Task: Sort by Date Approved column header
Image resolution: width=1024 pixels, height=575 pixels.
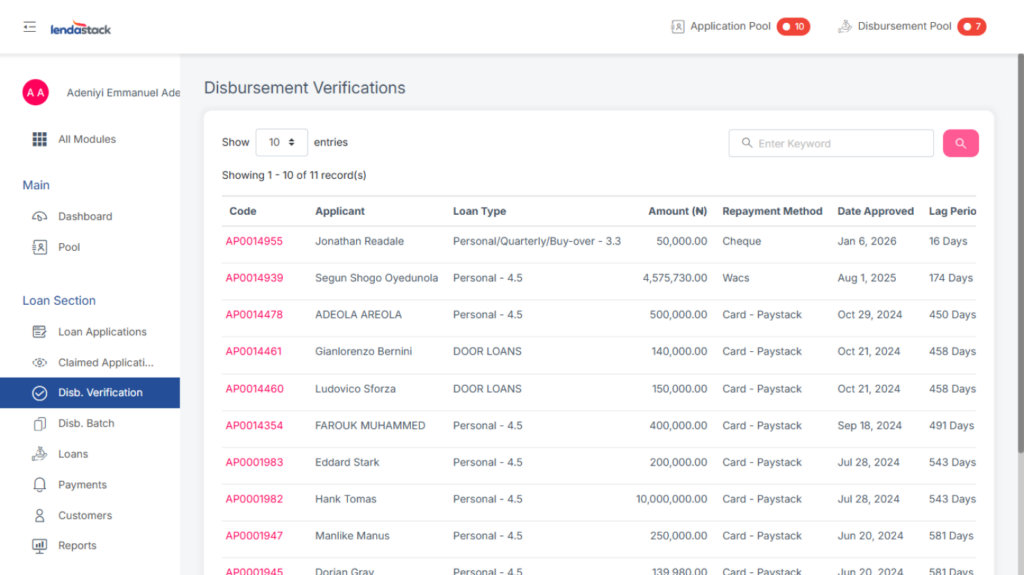Action: [875, 211]
